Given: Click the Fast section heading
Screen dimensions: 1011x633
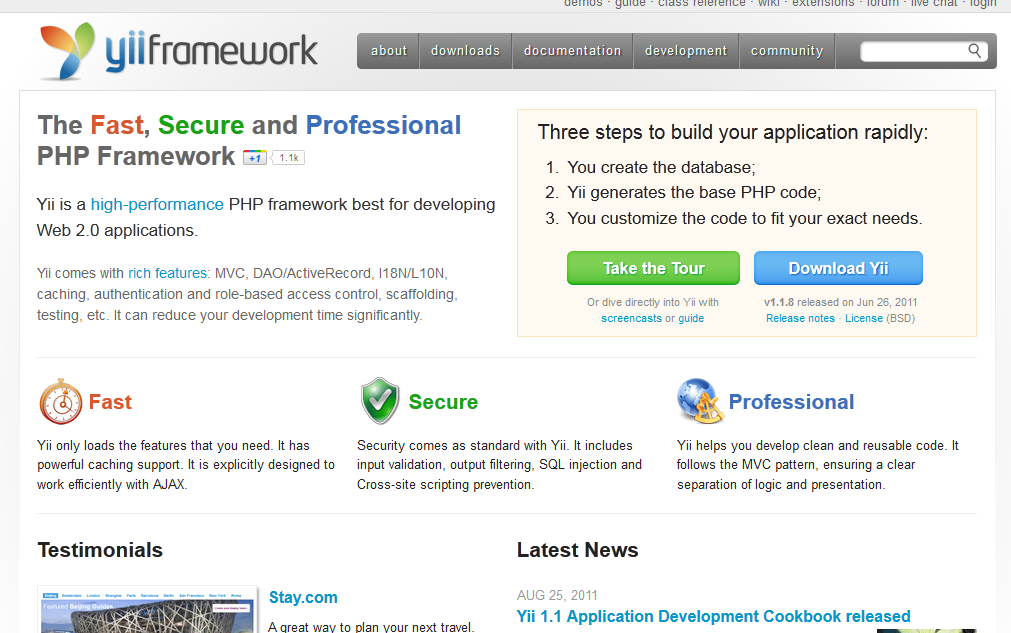Looking at the screenshot, I should [x=110, y=402].
